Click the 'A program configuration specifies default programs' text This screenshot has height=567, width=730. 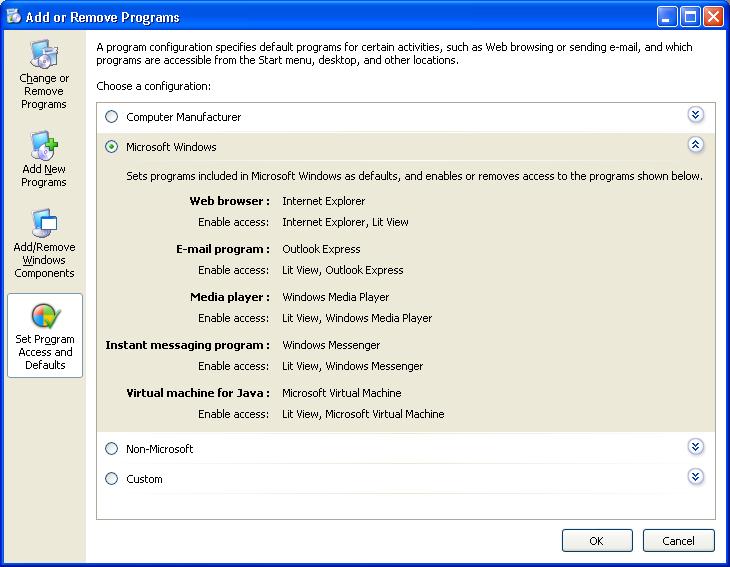pyautogui.click(x=394, y=54)
